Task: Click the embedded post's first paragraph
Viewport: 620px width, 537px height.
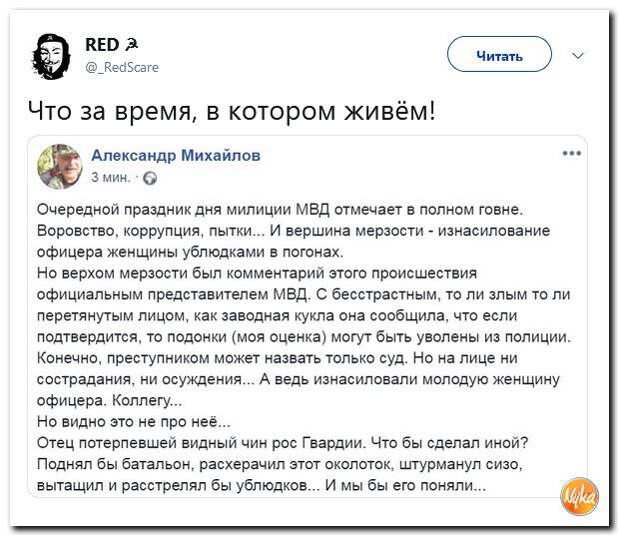Action: (293, 231)
